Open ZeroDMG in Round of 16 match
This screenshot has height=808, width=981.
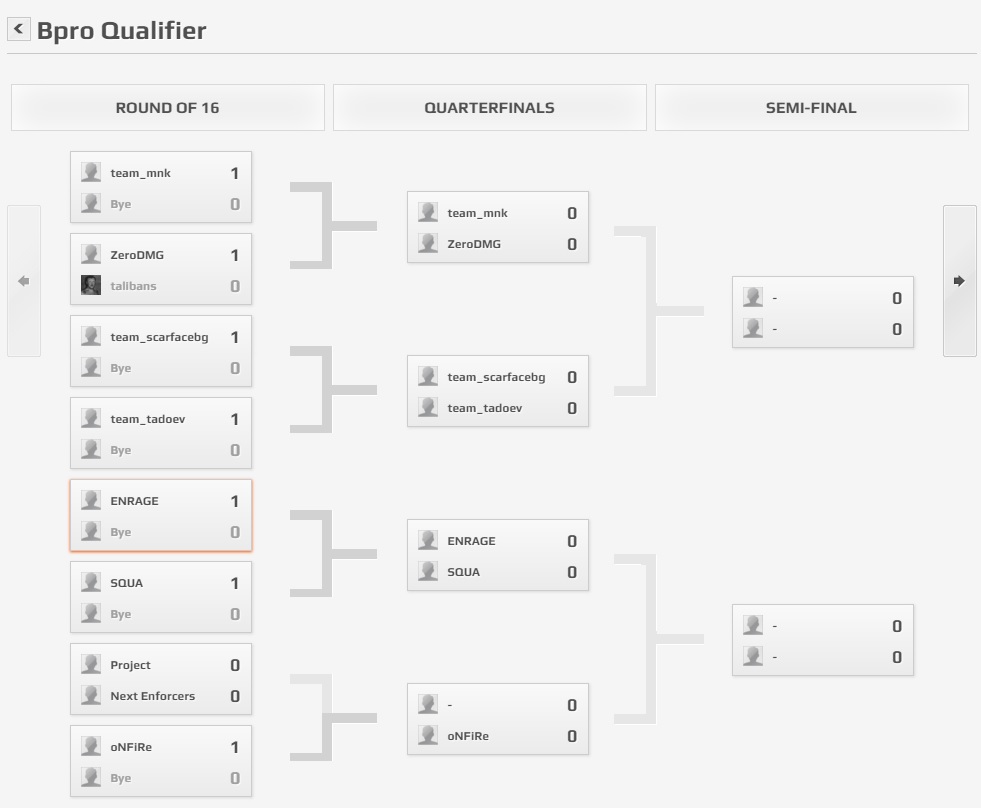(137, 255)
